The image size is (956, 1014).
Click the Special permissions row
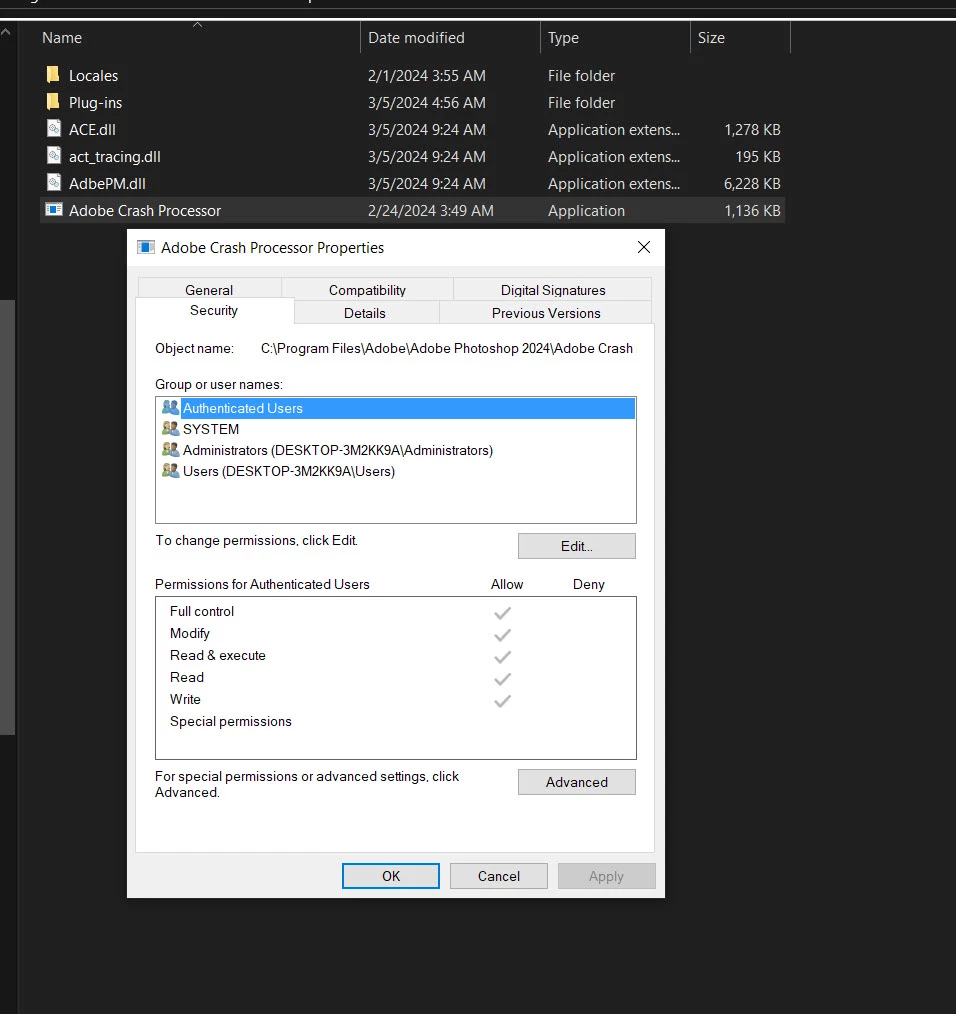click(x=396, y=721)
